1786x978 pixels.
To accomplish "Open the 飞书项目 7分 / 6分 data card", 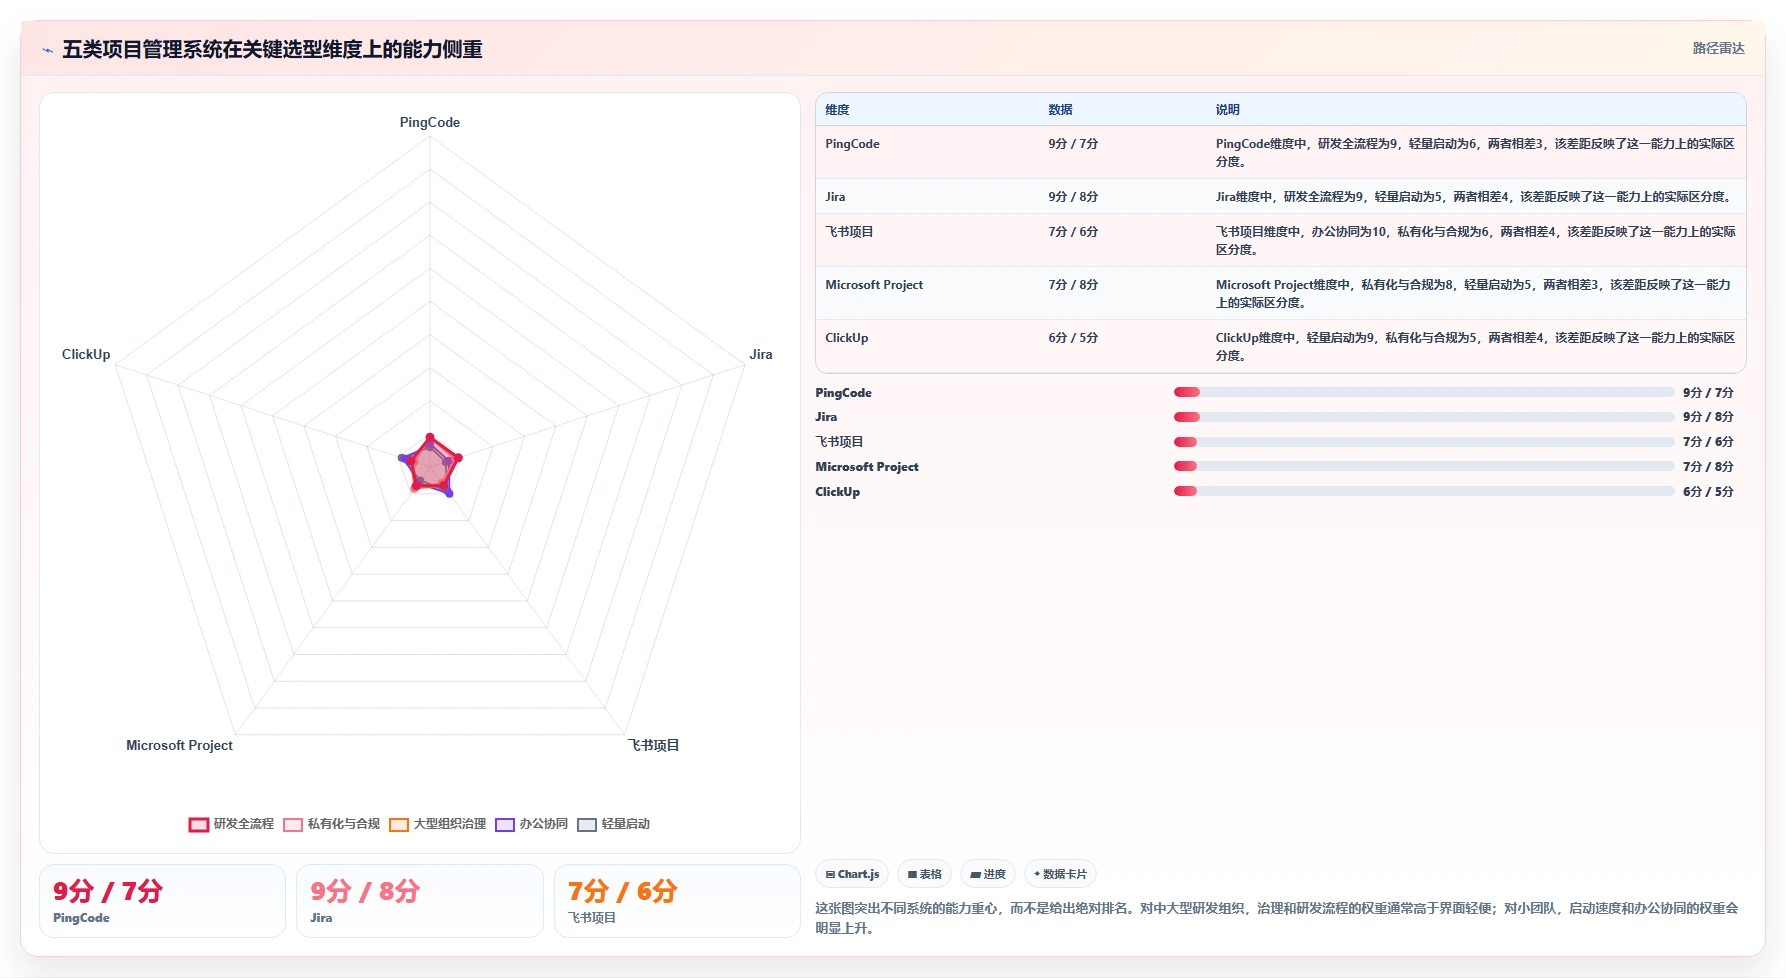I will click(677, 901).
